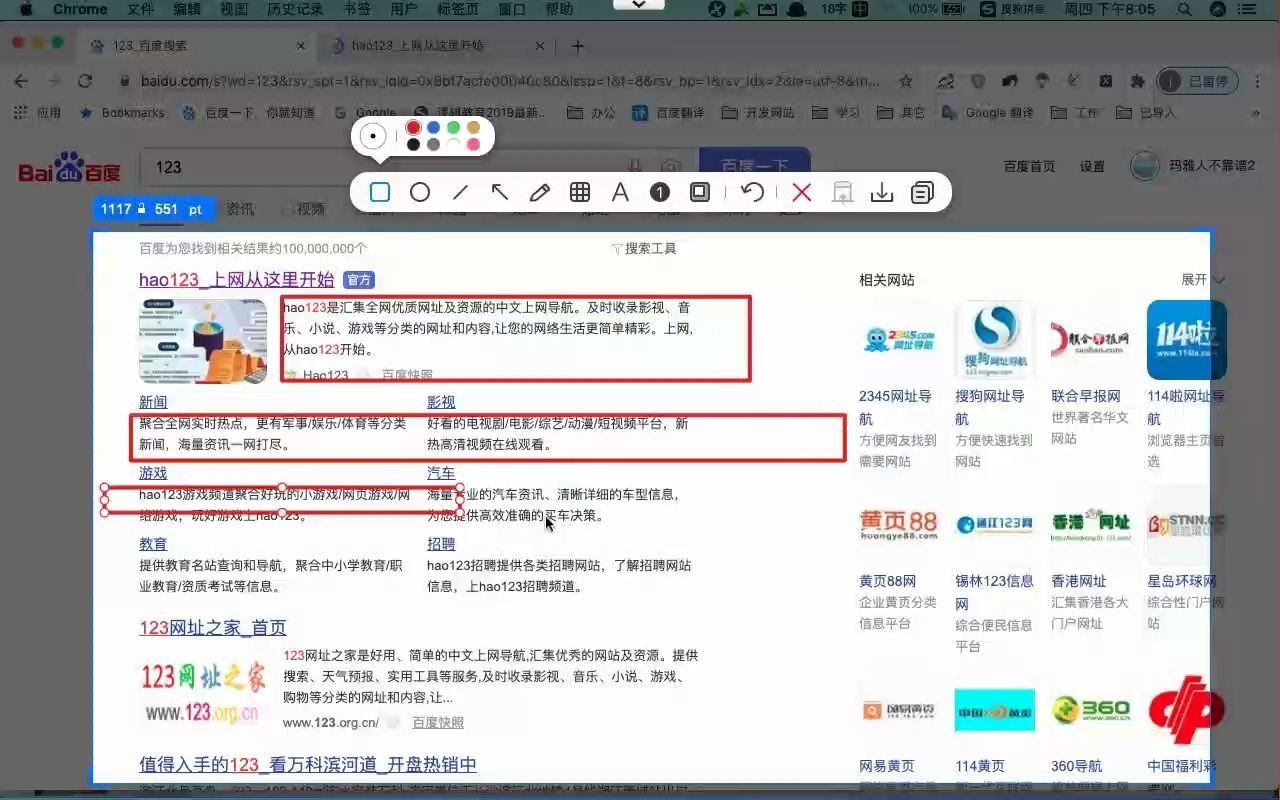Expand related sites with 展开

(x=1202, y=280)
